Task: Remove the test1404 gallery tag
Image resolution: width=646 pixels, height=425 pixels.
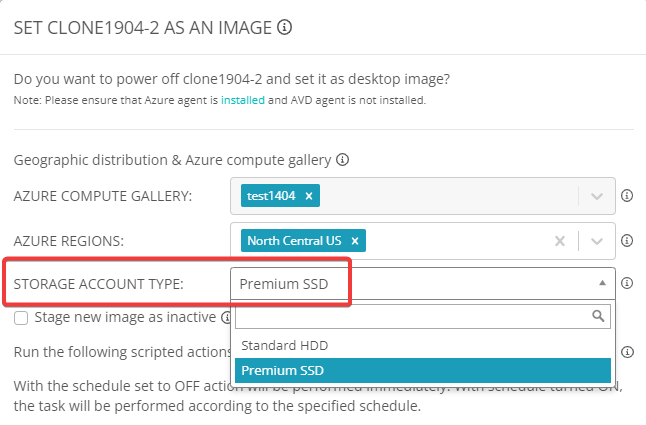Action: [x=309, y=196]
